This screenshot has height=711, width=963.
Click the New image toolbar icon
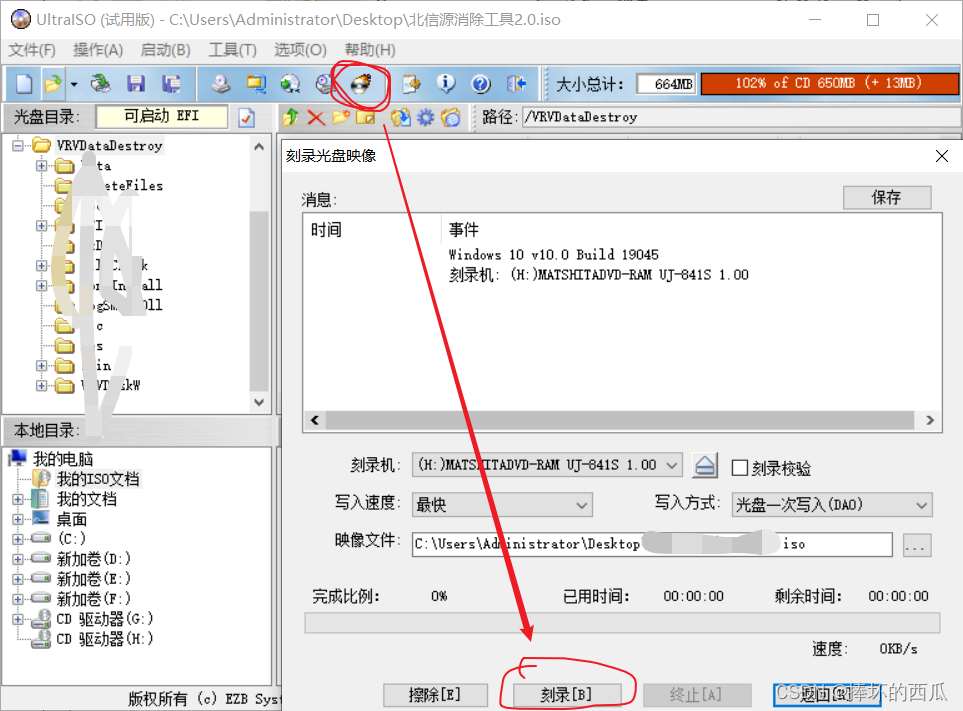[24, 84]
